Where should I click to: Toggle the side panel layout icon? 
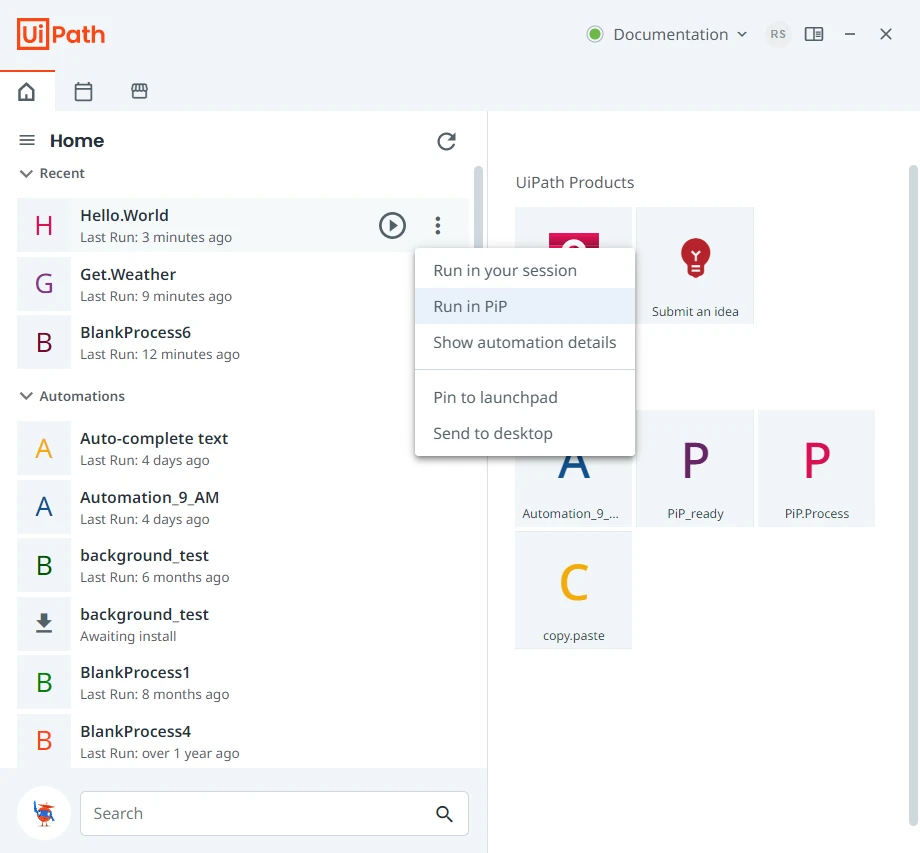(x=814, y=35)
